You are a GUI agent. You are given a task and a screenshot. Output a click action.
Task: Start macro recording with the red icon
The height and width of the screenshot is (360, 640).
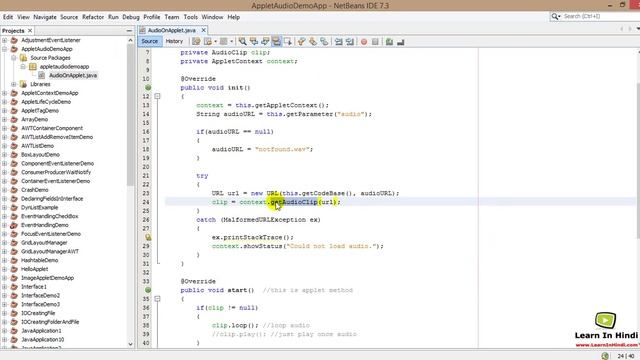point(364,41)
